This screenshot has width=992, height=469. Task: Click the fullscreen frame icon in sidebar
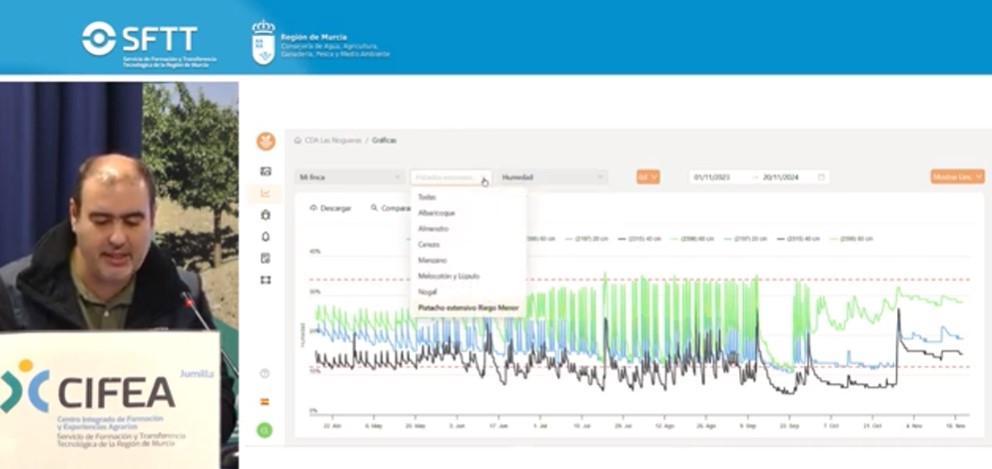266,280
